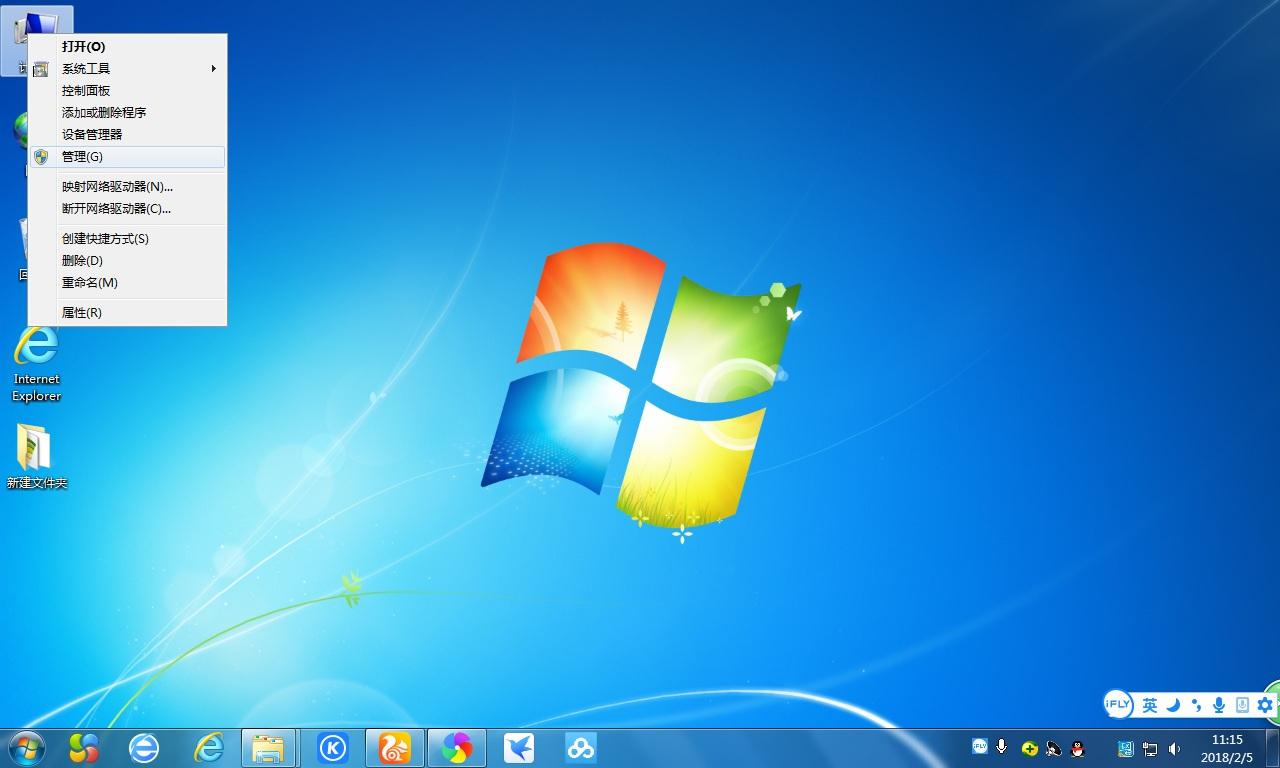Open the Baidu cloud taskbar icon
Image resolution: width=1280 pixels, height=768 pixels.
point(581,747)
